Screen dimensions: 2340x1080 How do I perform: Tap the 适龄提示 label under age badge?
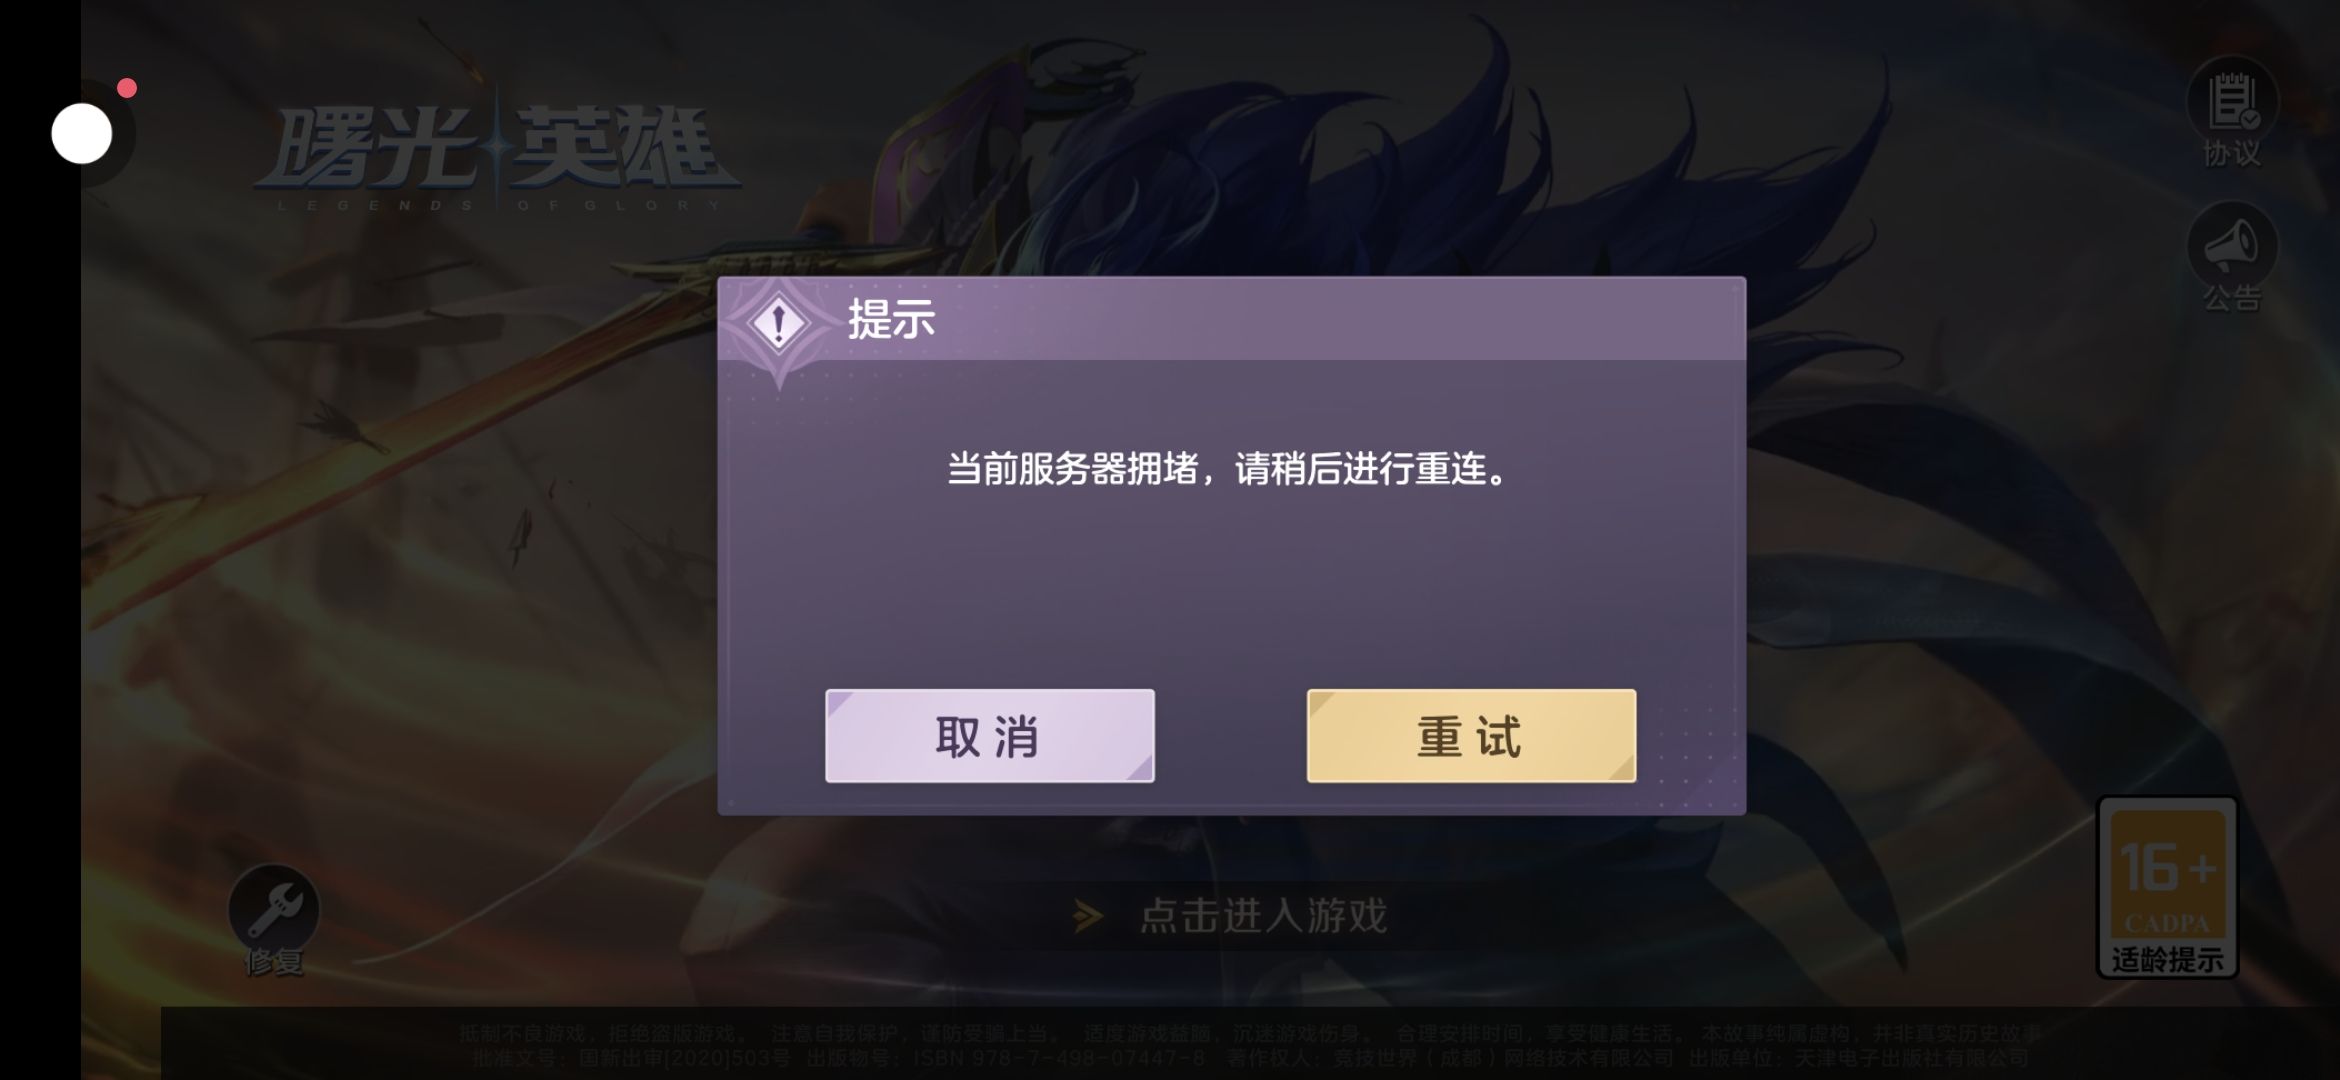point(2167,960)
